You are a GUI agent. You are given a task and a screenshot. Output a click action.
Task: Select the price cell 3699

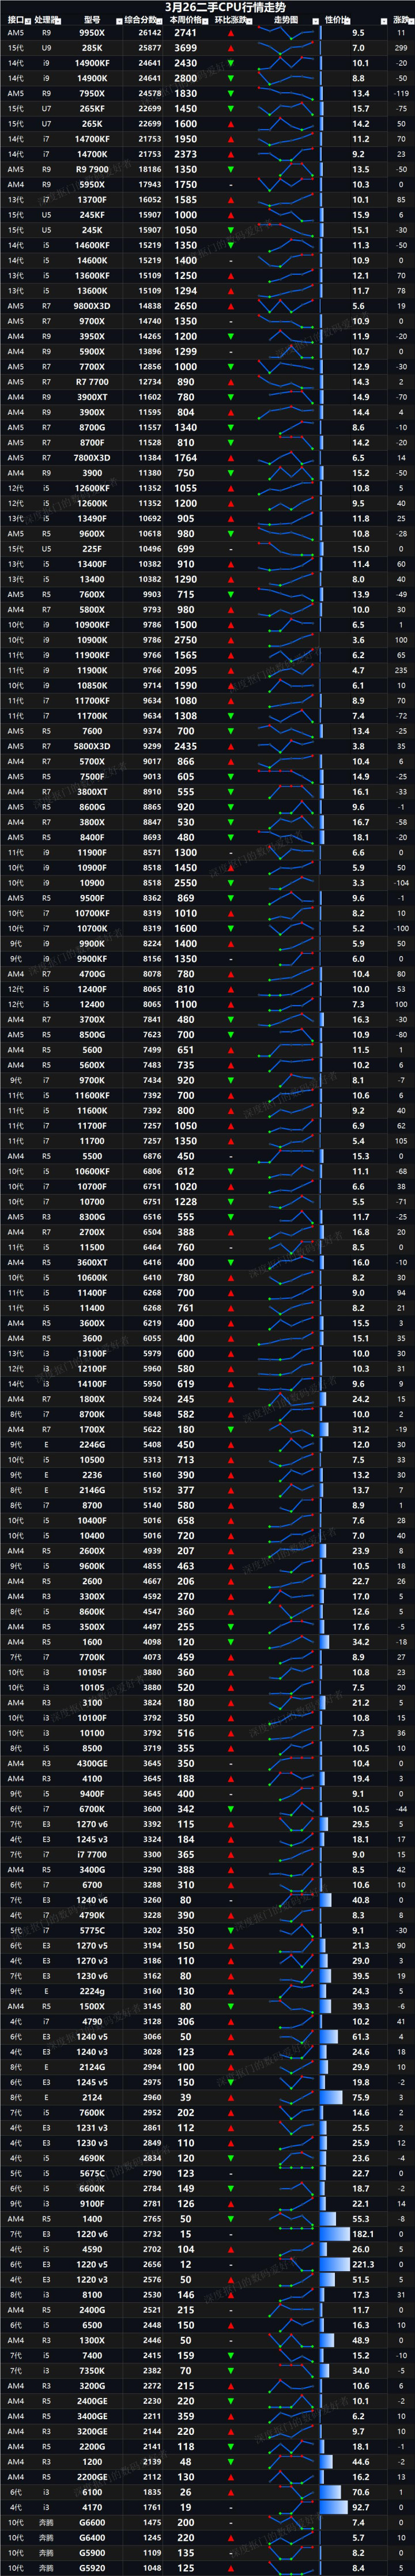click(185, 48)
